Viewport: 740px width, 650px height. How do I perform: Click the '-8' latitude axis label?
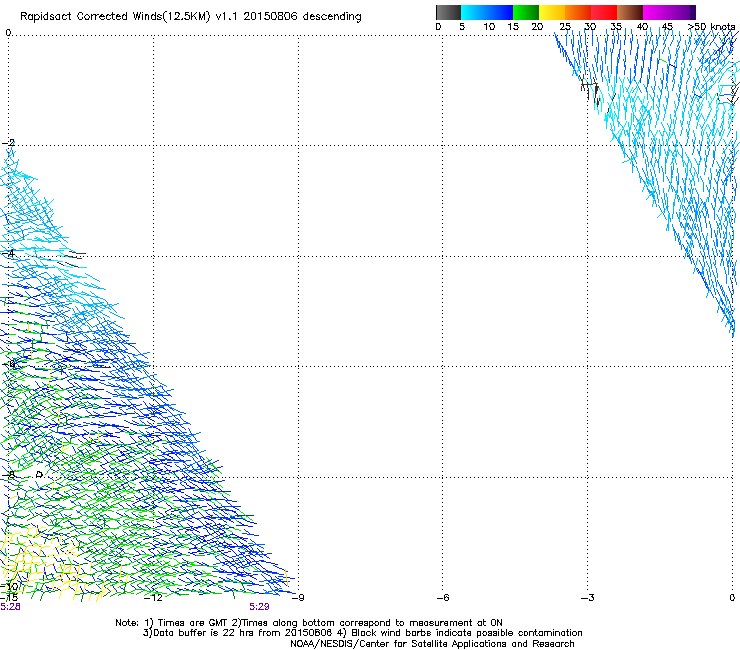pyautogui.click(x=8, y=474)
